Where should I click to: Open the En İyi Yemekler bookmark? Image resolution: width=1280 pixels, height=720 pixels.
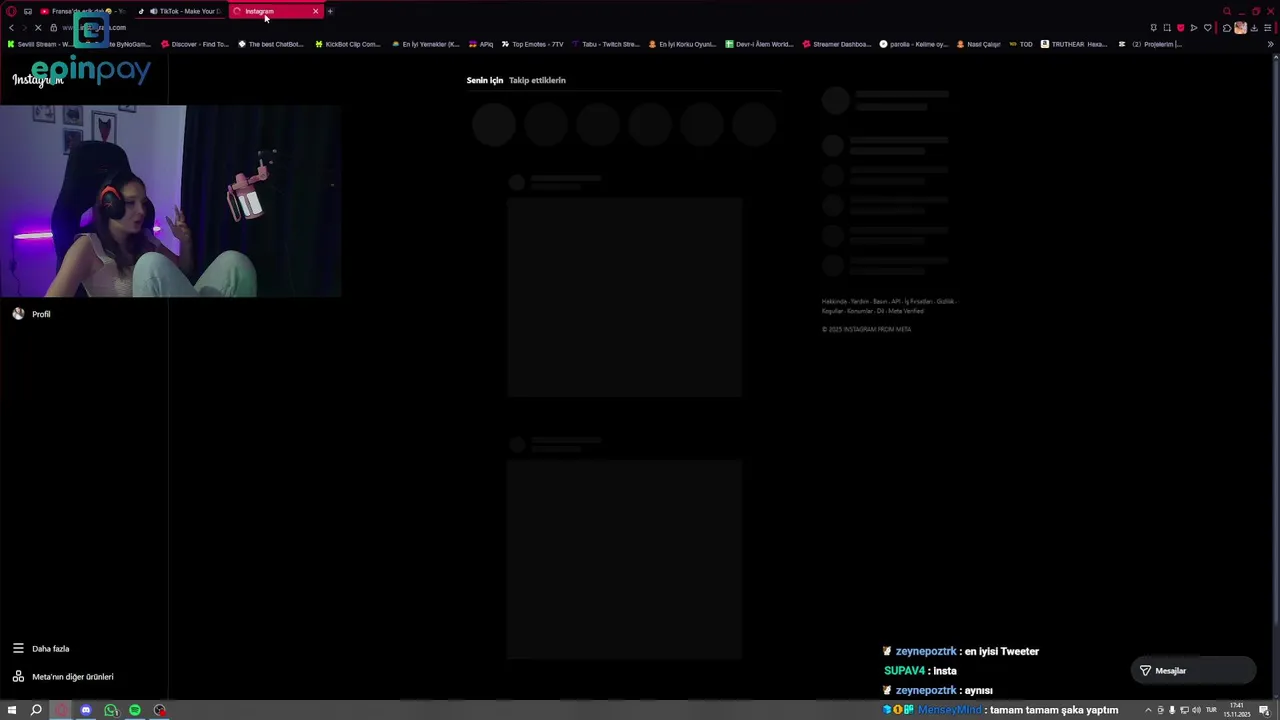coord(426,44)
